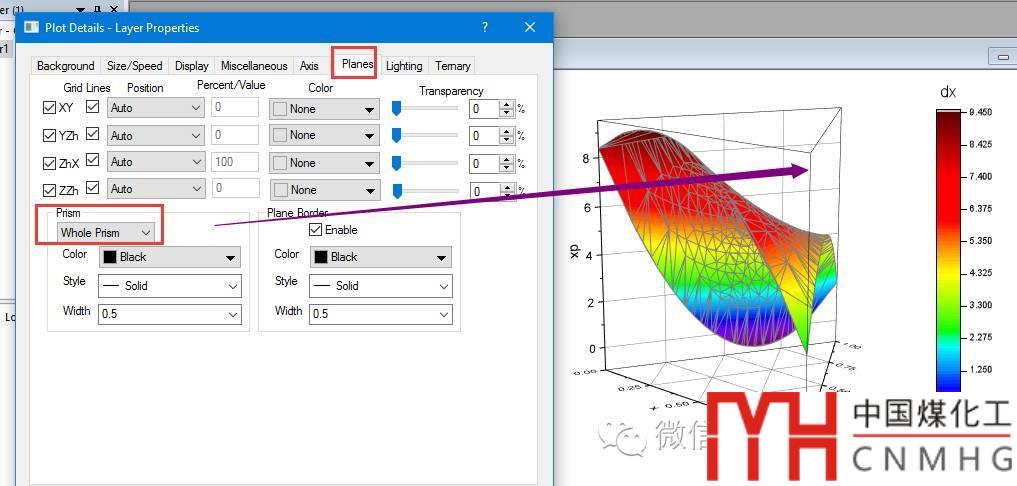Open the Prism Style dropdown
This screenshot has height=486, width=1017.
click(169, 286)
